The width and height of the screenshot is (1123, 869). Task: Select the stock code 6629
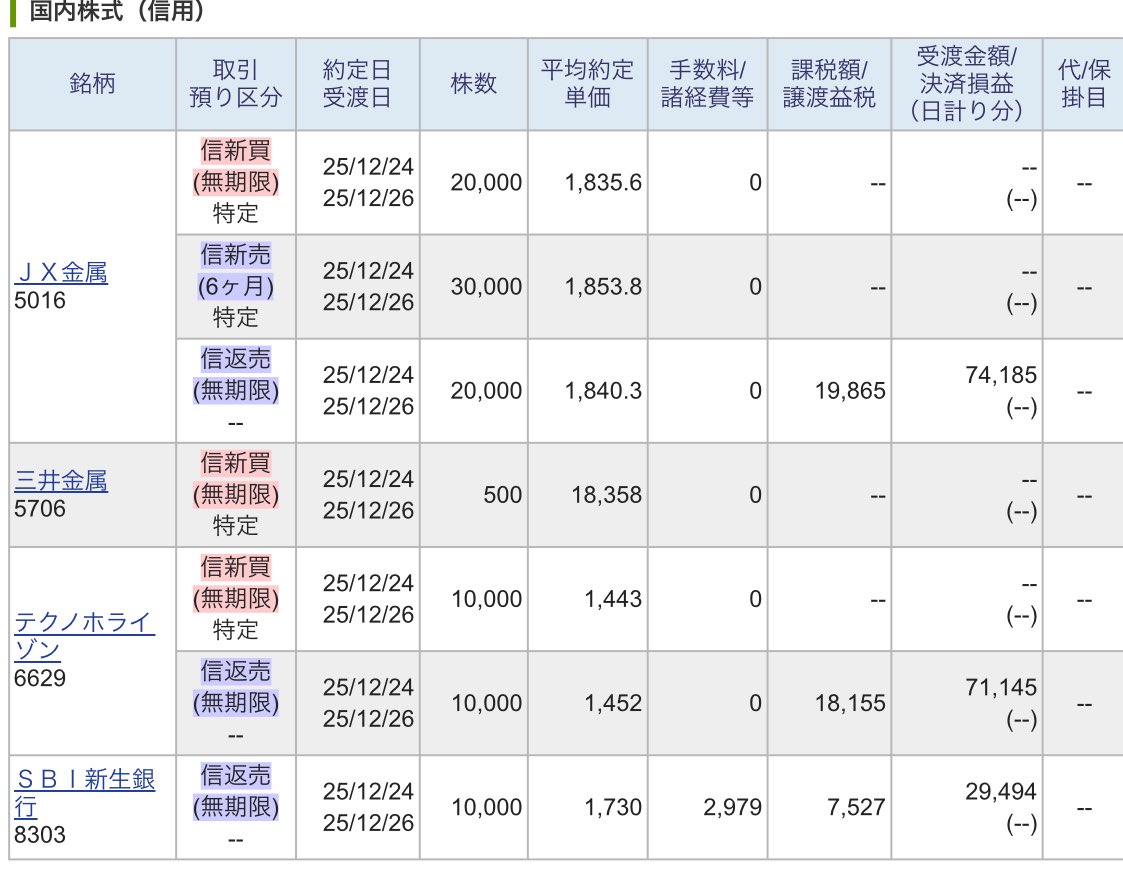coord(39,678)
